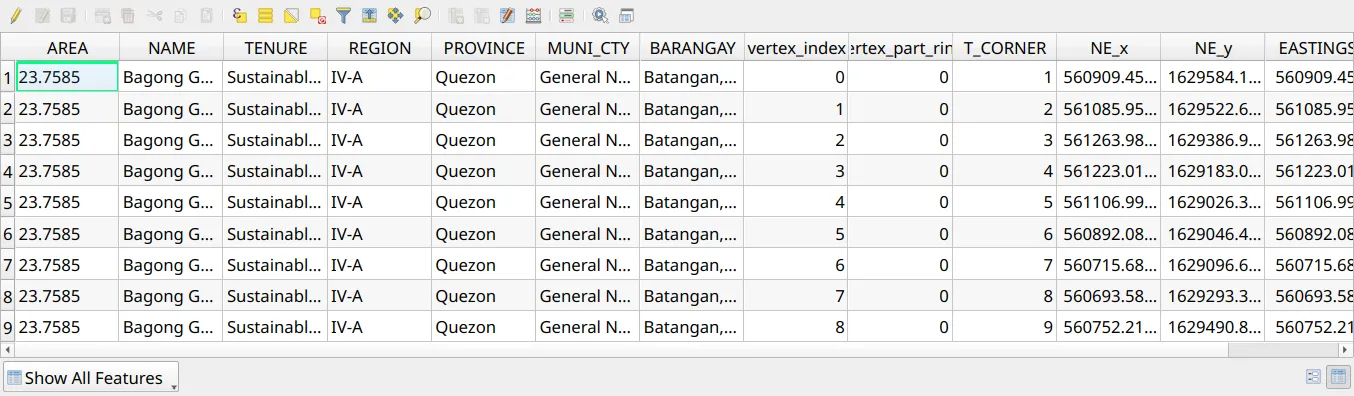Image resolution: width=1354 pixels, height=396 pixels.
Task: Click the cut scissors icon
Action: [154, 16]
